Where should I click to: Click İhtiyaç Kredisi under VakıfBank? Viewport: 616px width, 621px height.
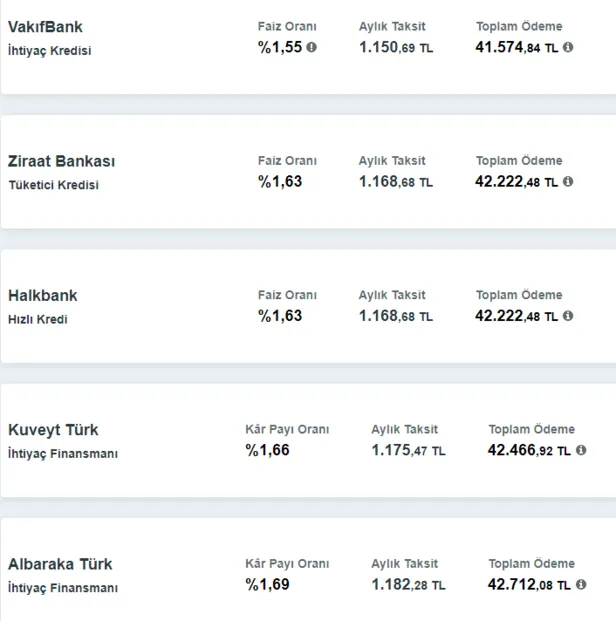click(x=49, y=50)
